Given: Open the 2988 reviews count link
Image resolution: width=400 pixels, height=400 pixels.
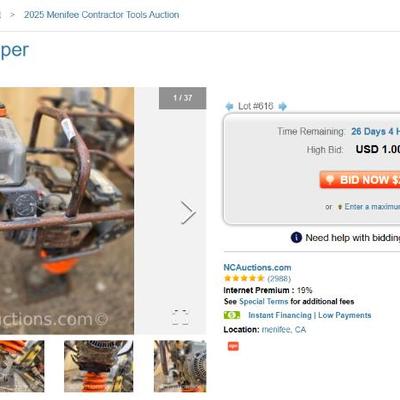Looking at the screenshot, I should click(279, 278).
